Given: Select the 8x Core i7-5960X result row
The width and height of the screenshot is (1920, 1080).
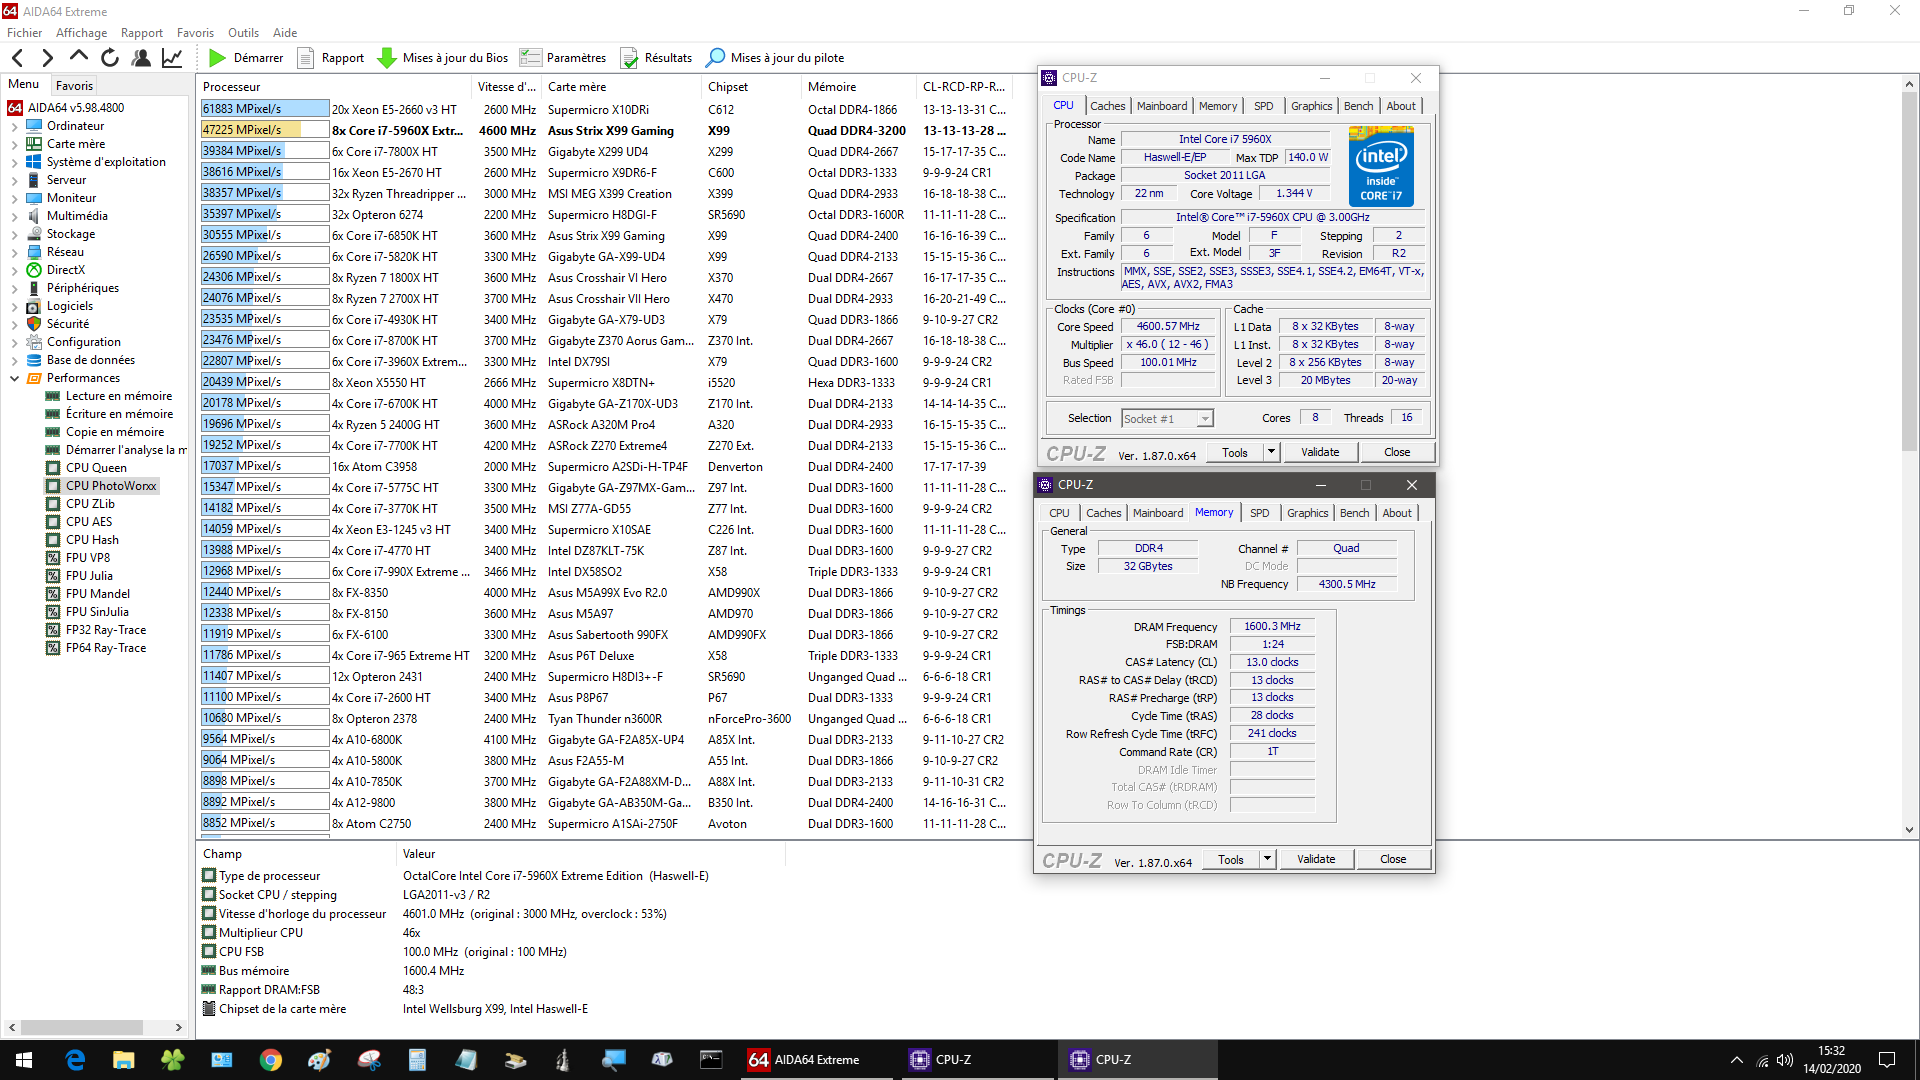Looking at the screenshot, I should tap(400, 130).
